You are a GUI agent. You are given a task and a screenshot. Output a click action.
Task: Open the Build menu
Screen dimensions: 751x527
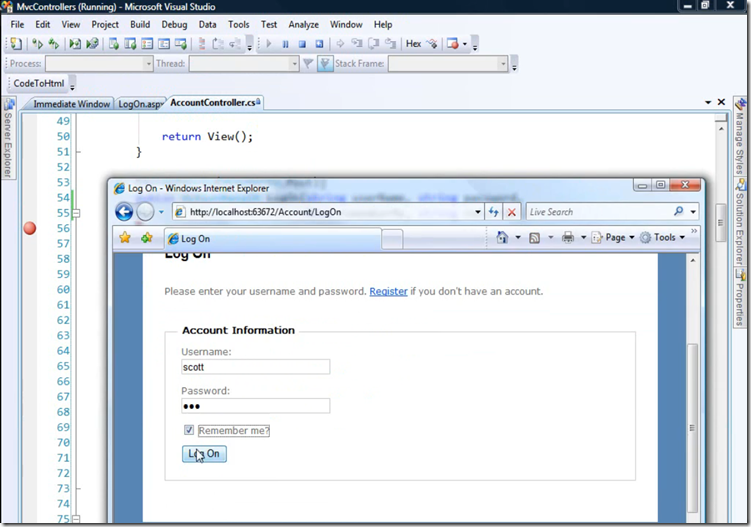(x=140, y=24)
